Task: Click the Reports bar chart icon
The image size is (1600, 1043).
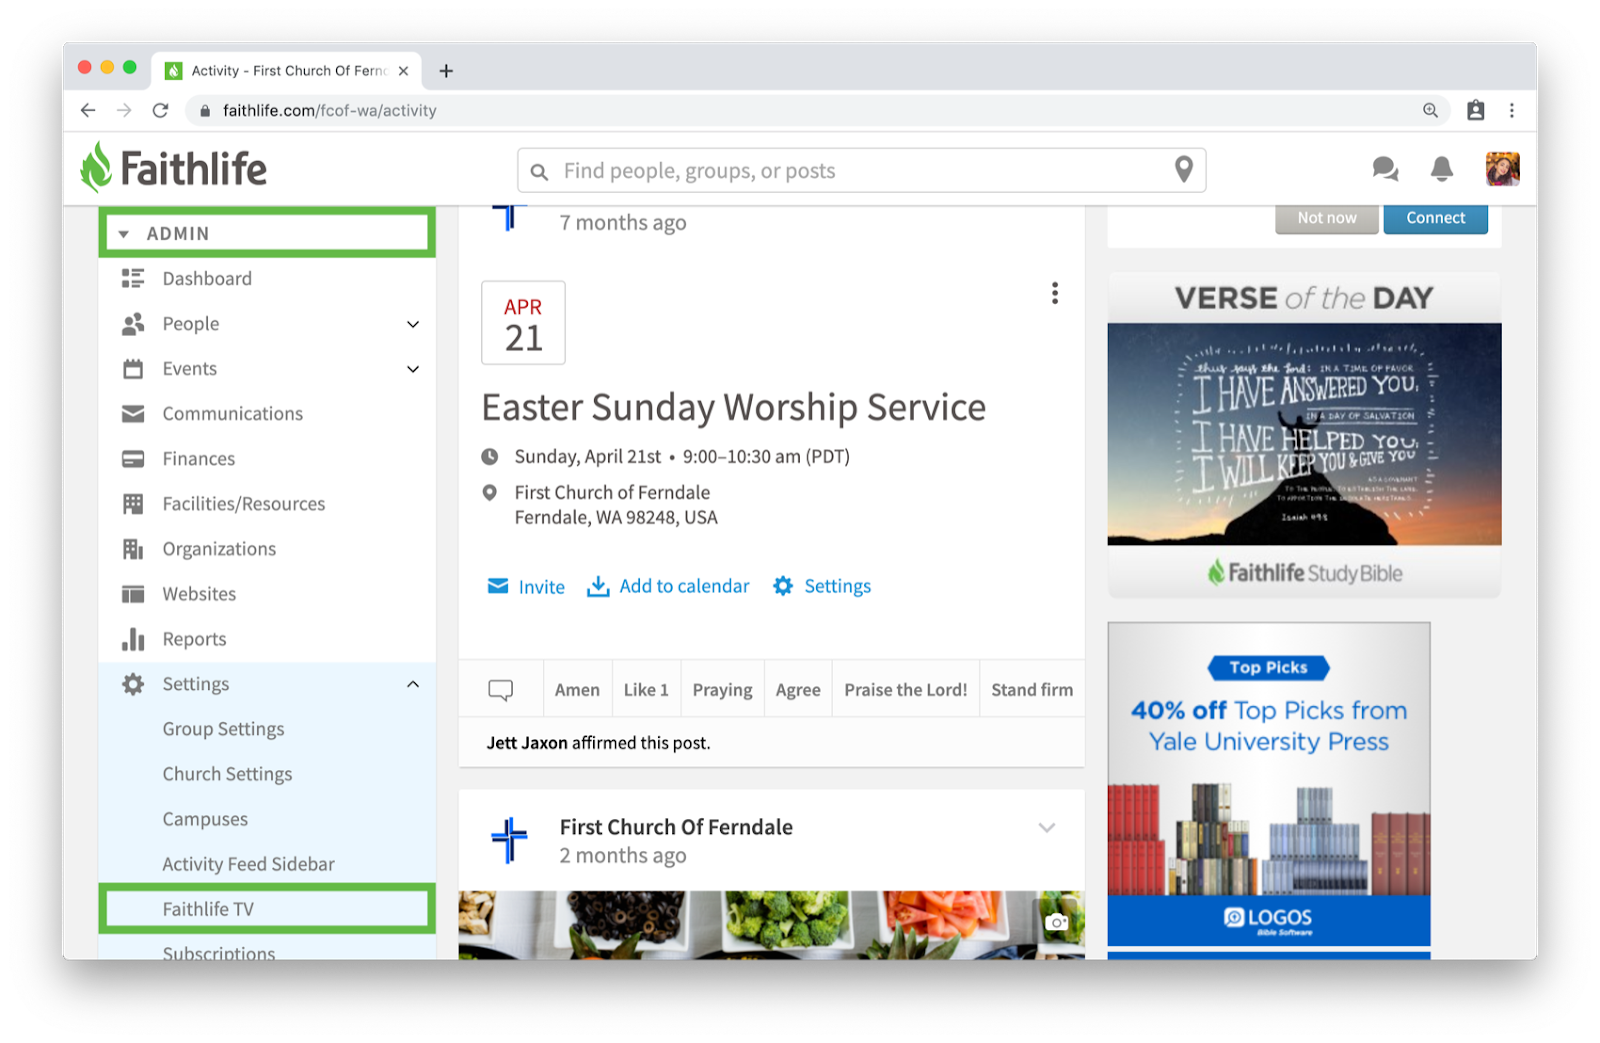Action: tap(133, 639)
